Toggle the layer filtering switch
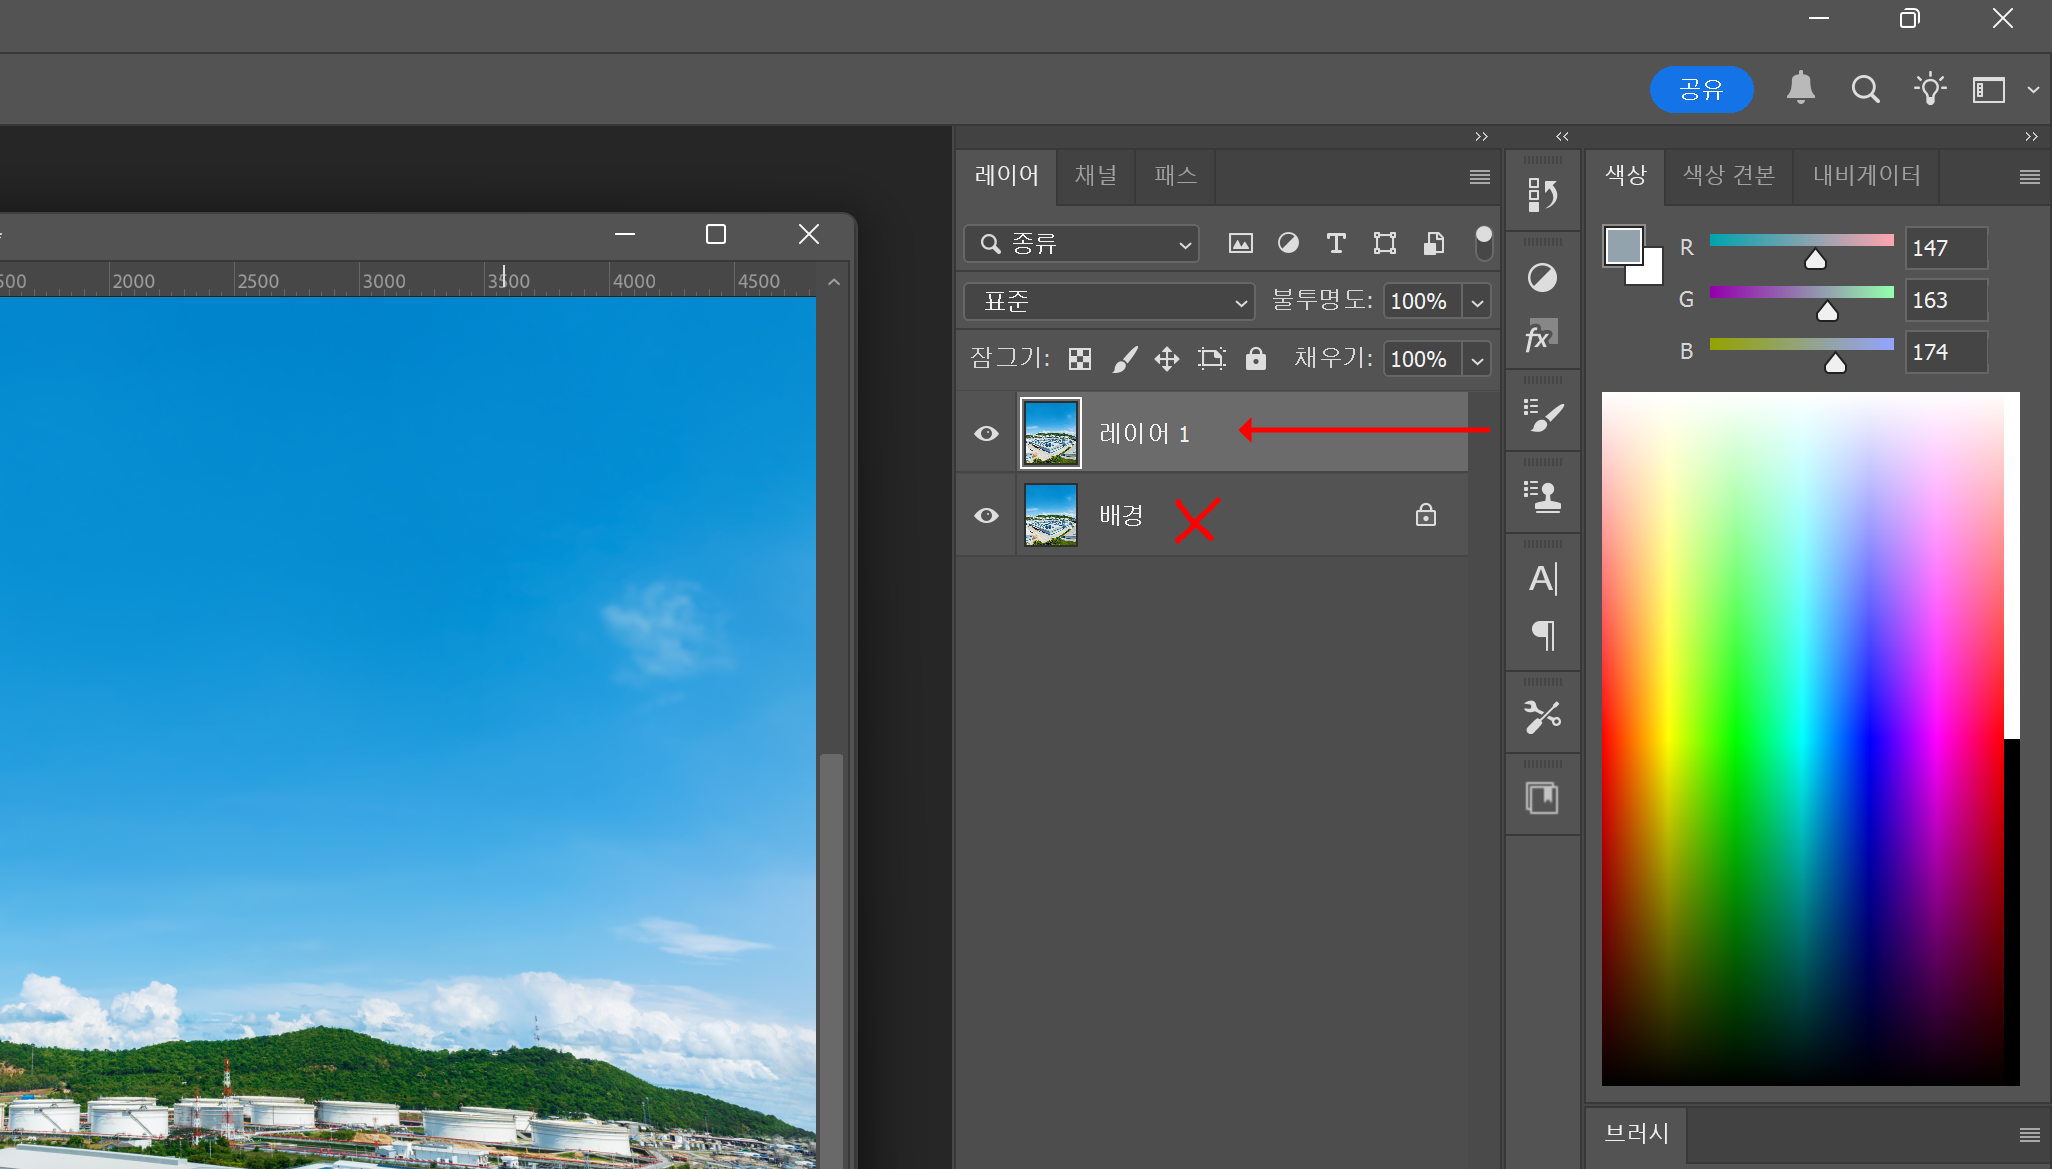The width and height of the screenshot is (2052, 1169). tap(1483, 242)
